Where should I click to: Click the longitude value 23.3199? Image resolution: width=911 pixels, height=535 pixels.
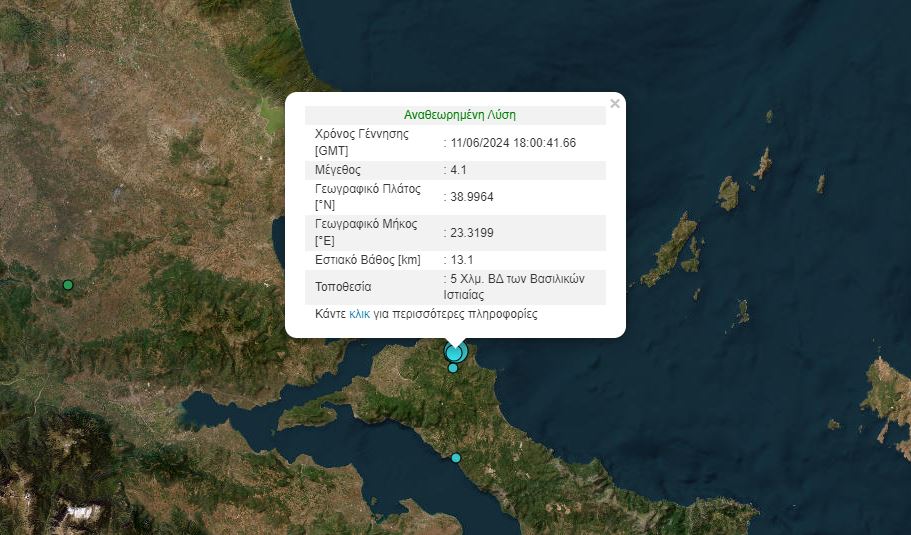point(471,233)
